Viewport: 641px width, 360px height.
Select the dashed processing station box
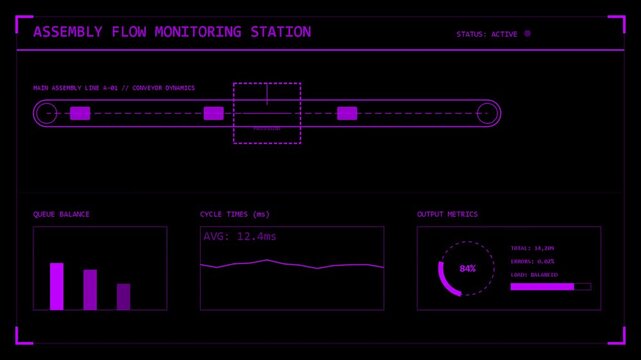click(x=267, y=113)
